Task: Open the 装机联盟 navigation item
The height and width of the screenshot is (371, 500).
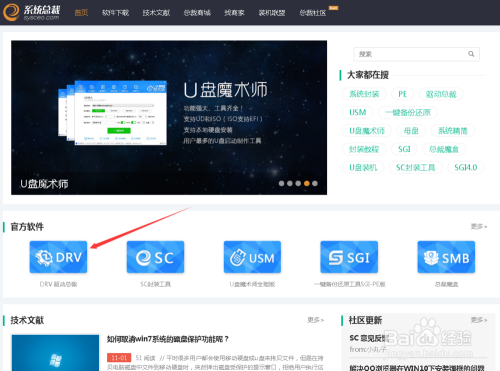Action: tap(272, 13)
